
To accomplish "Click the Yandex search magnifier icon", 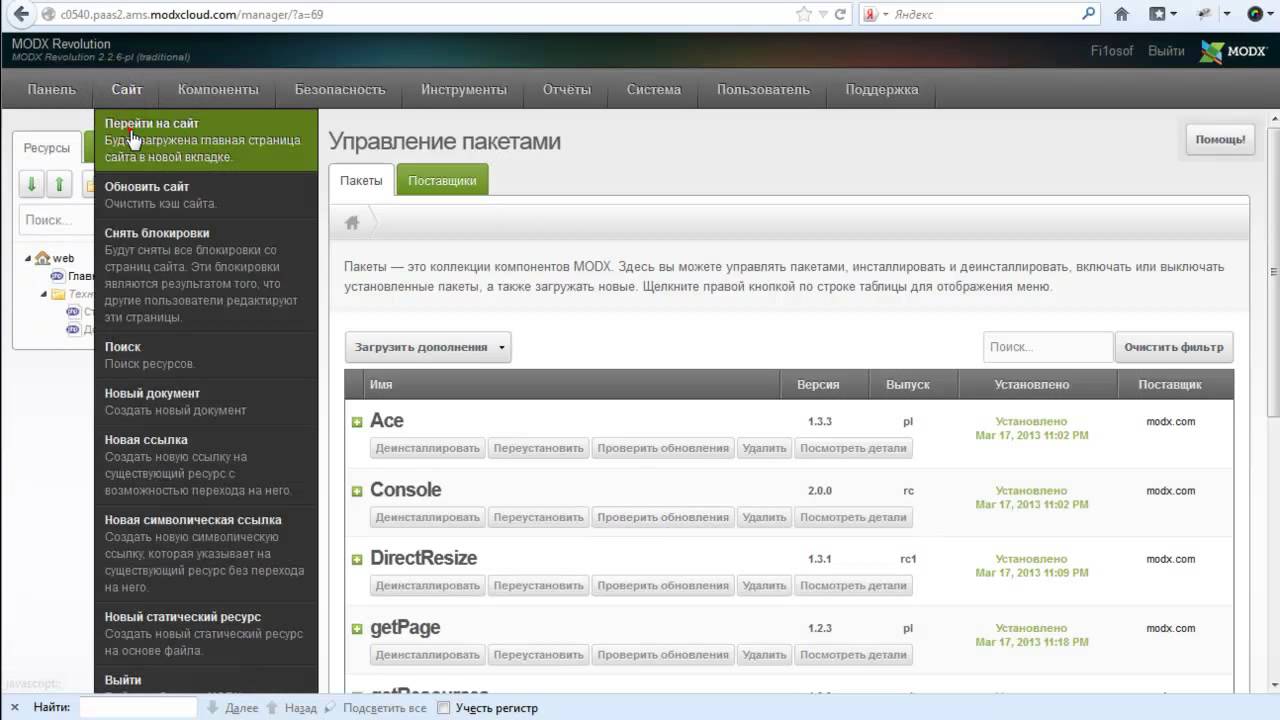I will [1088, 14].
